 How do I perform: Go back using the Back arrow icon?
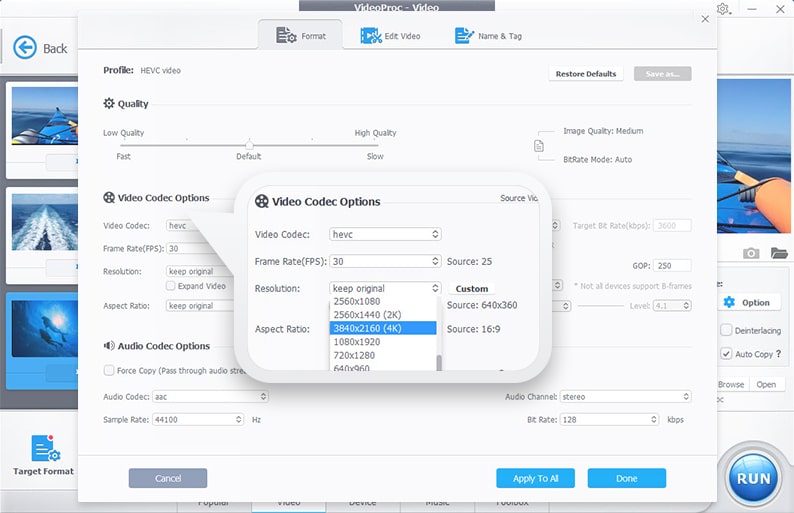click(25, 48)
